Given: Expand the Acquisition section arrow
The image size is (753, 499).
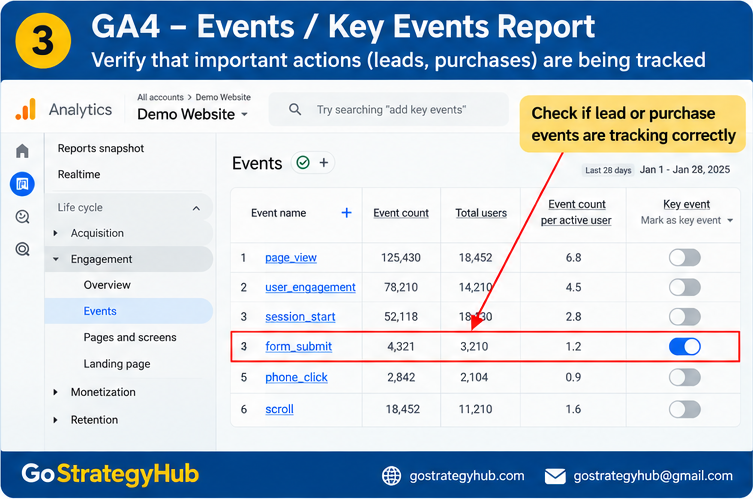Looking at the screenshot, I should coord(56,233).
